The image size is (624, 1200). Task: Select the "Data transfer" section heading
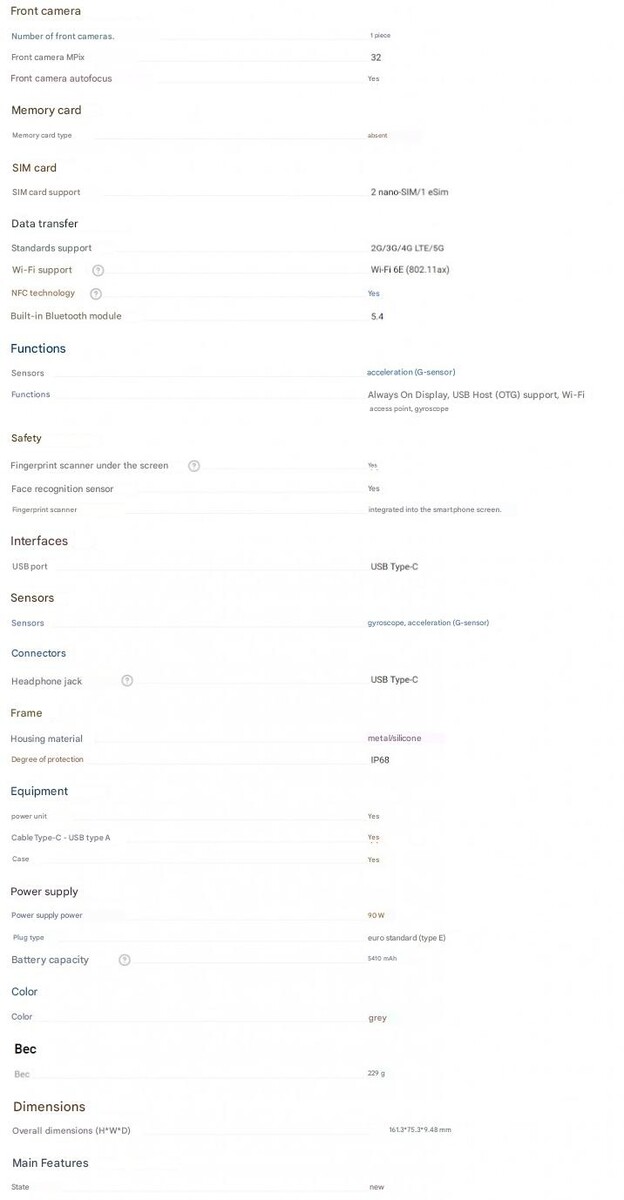pyautogui.click(x=44, y=224)
